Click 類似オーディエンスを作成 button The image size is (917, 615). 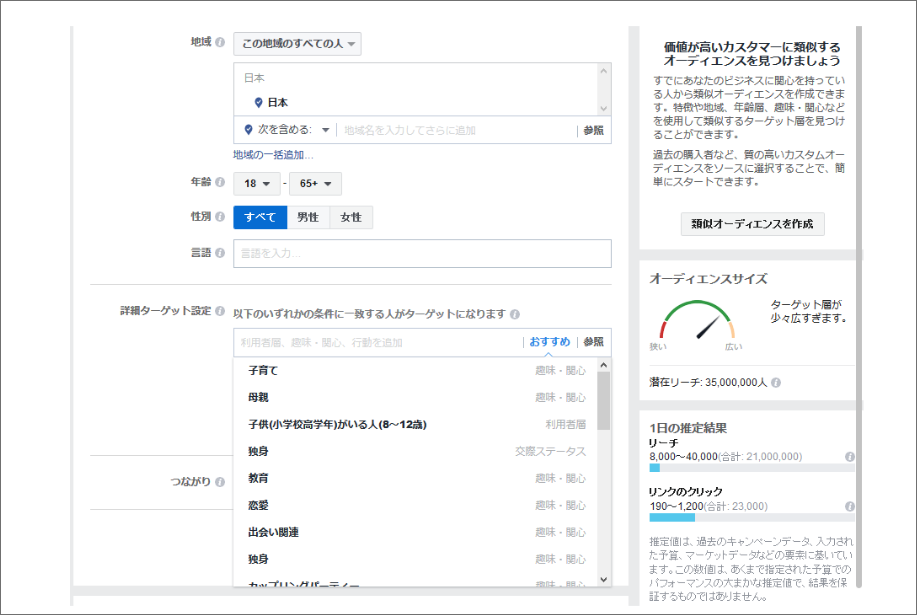752,224
